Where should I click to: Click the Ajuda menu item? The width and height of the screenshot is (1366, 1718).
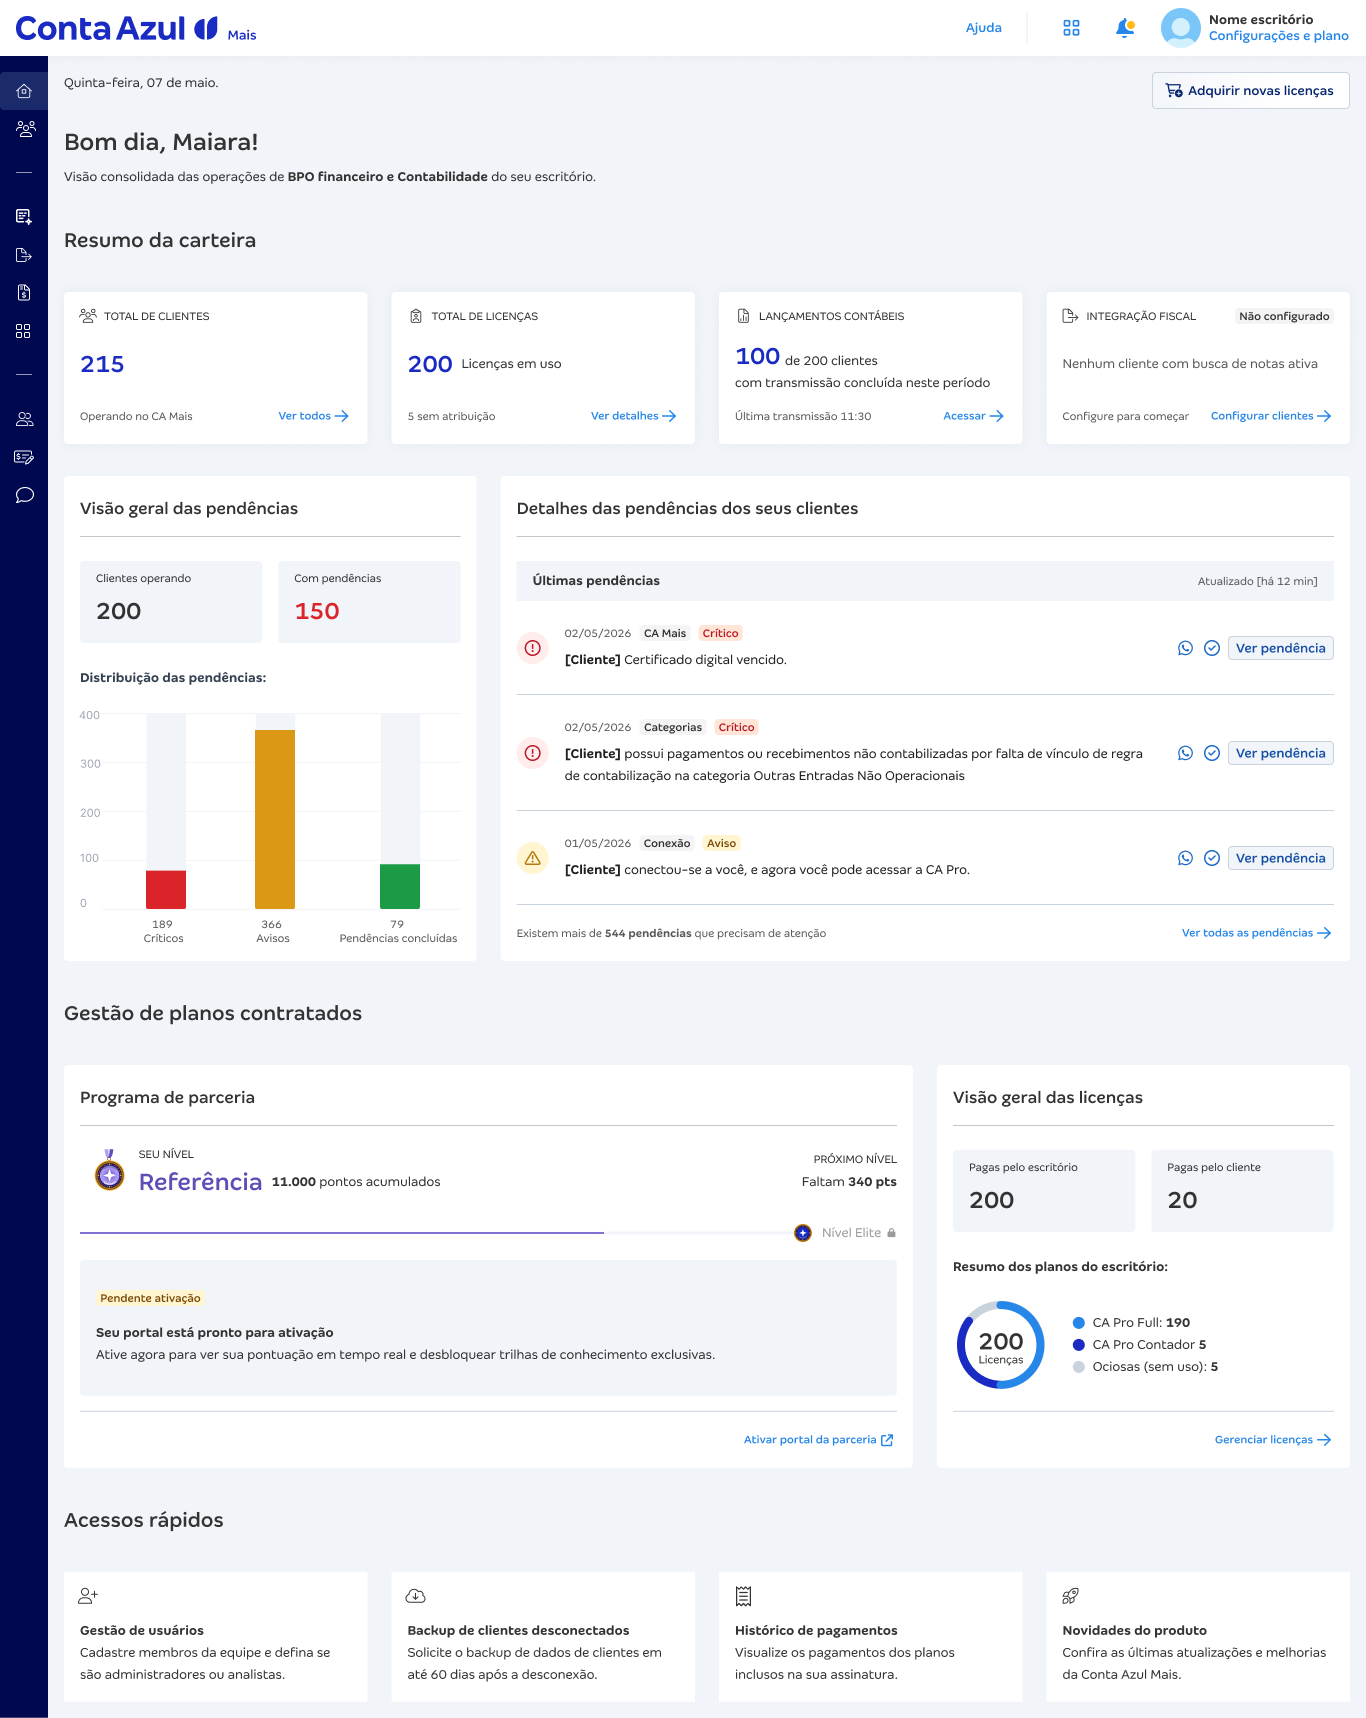pos(984,28)
